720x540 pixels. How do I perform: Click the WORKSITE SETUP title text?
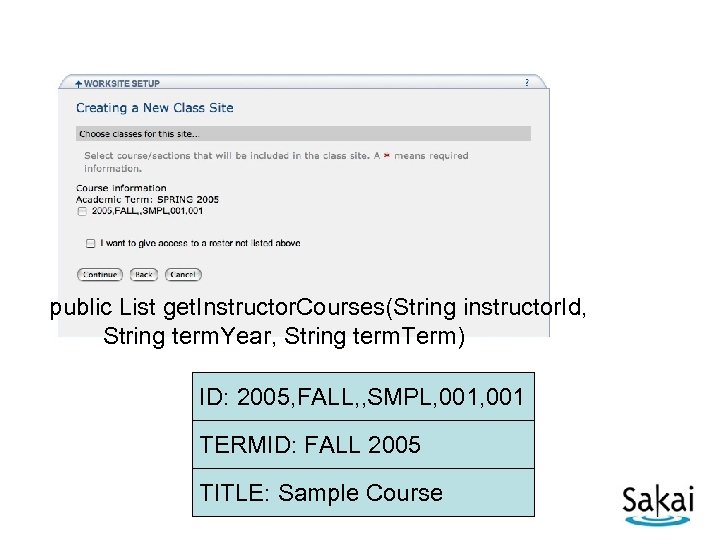click(x=122, y=83)
